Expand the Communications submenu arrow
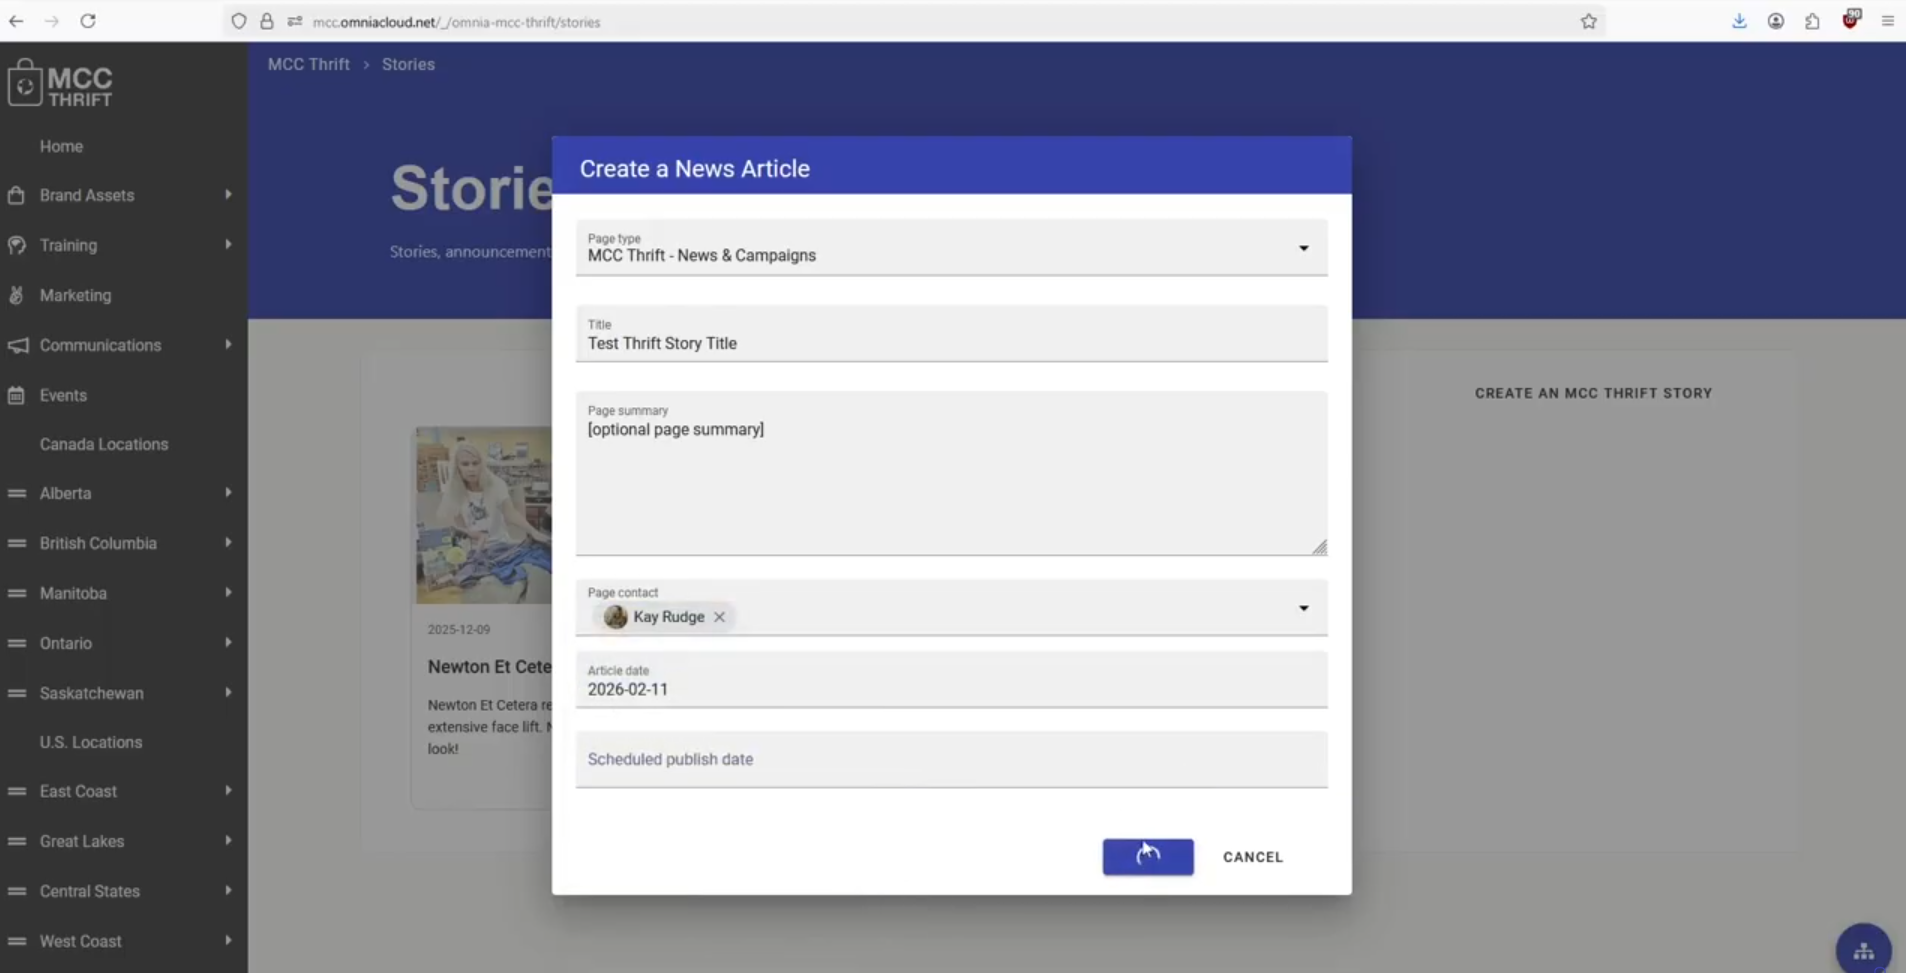Screen dimensions: 1906x973 click(x=228, y=345)
